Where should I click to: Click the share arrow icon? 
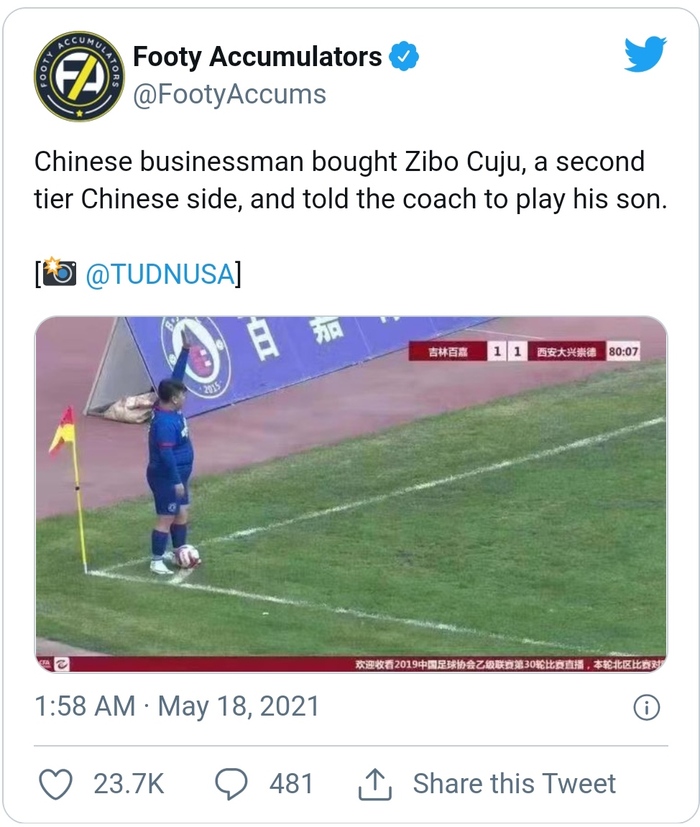[x=372, y=783]
